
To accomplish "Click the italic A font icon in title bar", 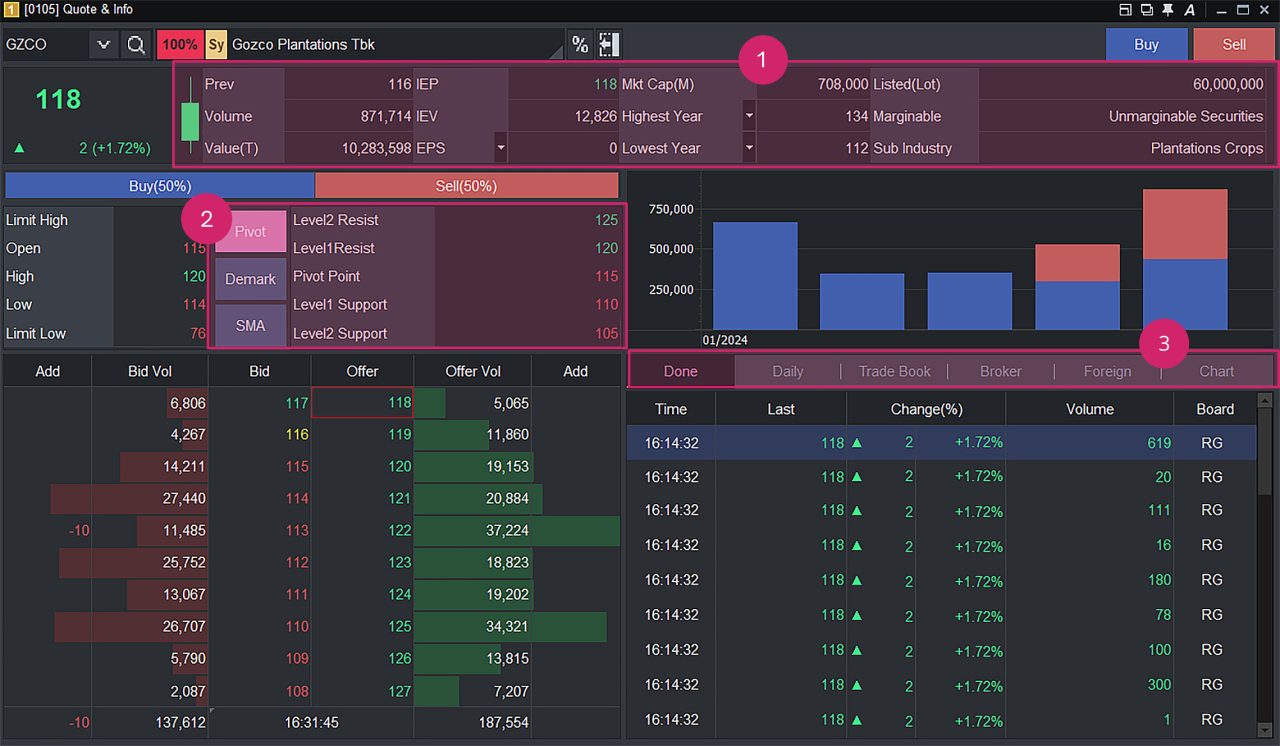I will [1190, 10].
